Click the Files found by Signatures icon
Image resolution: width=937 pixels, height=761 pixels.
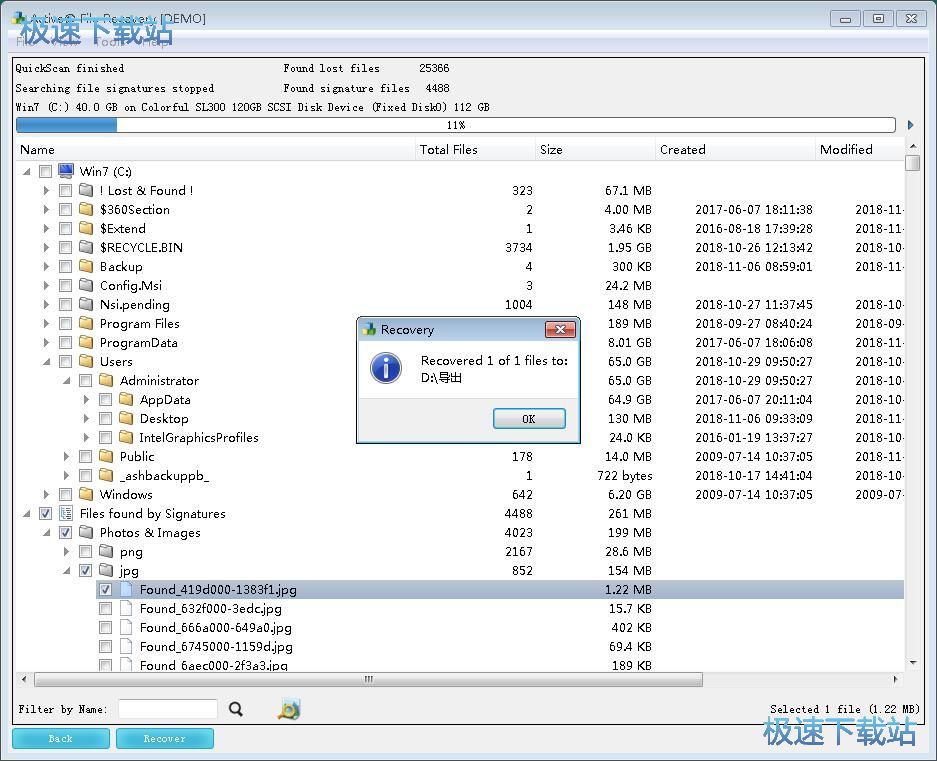tap(66, 513)
